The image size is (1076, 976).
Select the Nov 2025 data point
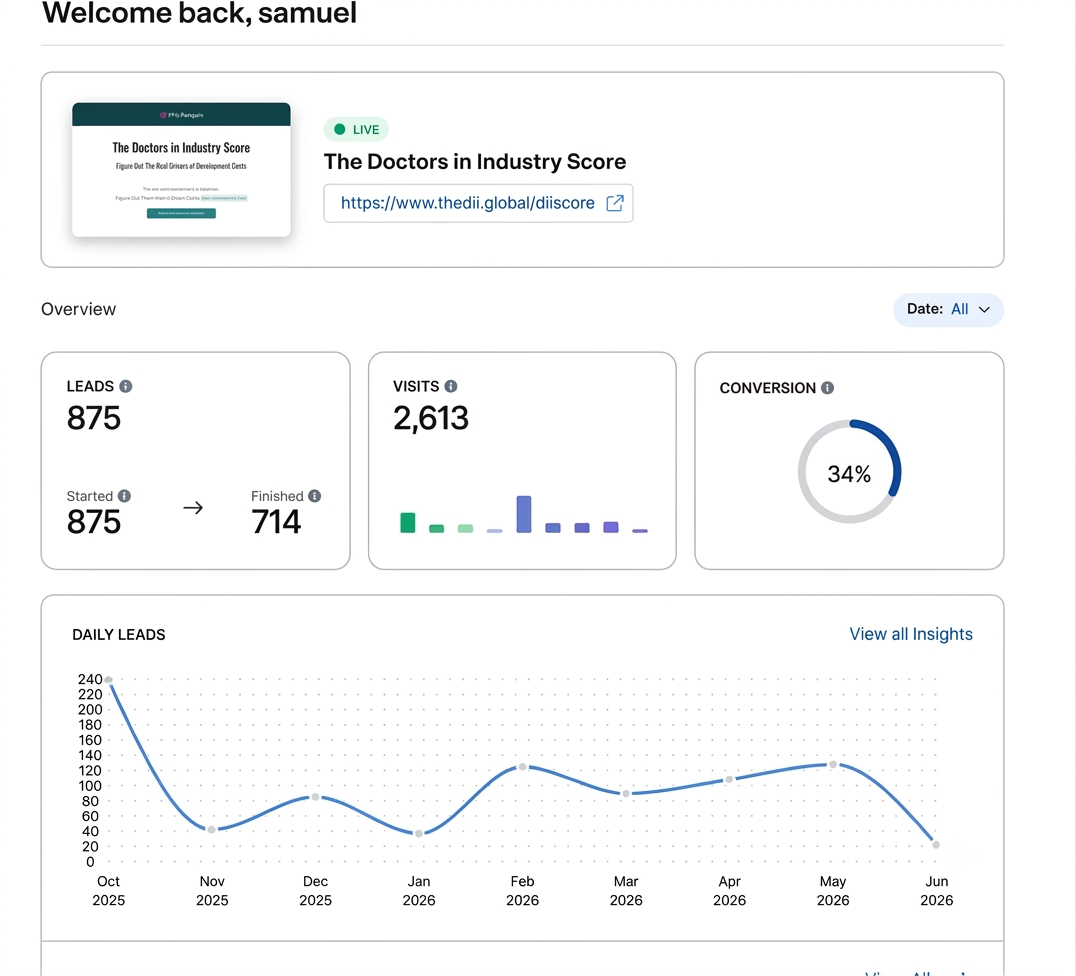click(x=212, y=830)
